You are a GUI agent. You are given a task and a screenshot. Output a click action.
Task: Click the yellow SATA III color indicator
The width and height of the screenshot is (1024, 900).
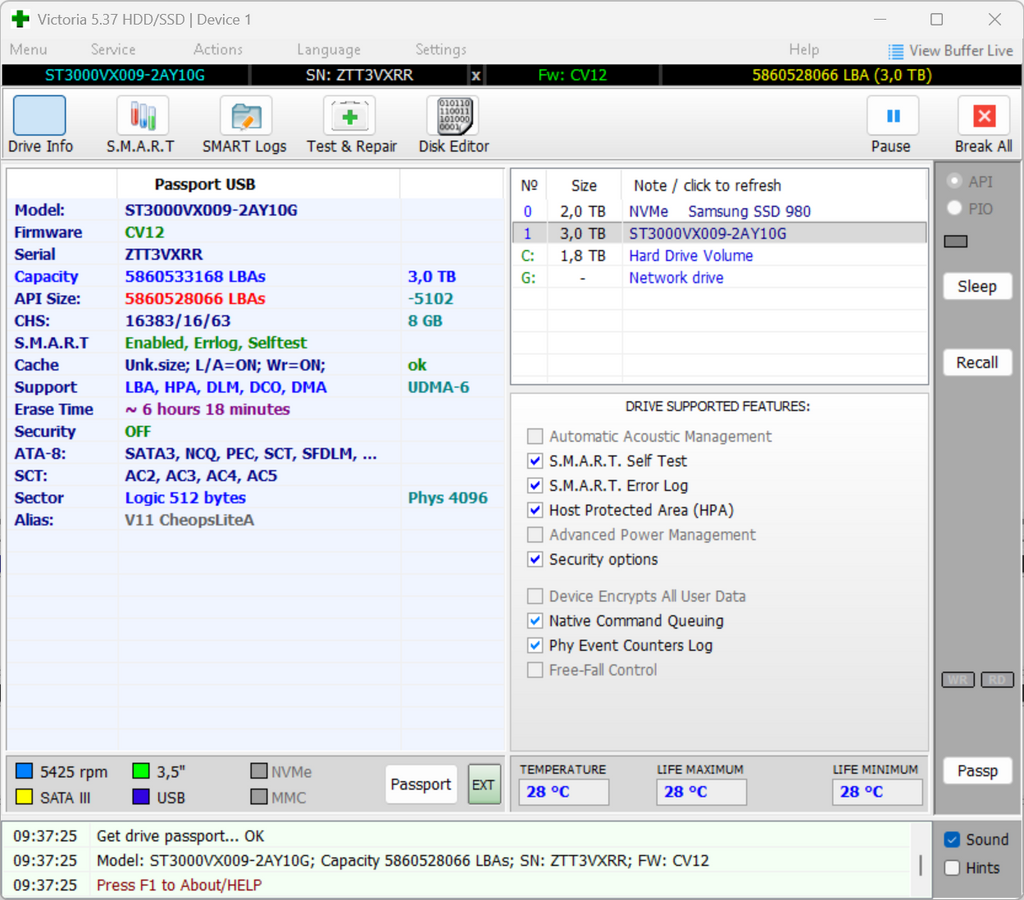point(24,797)
